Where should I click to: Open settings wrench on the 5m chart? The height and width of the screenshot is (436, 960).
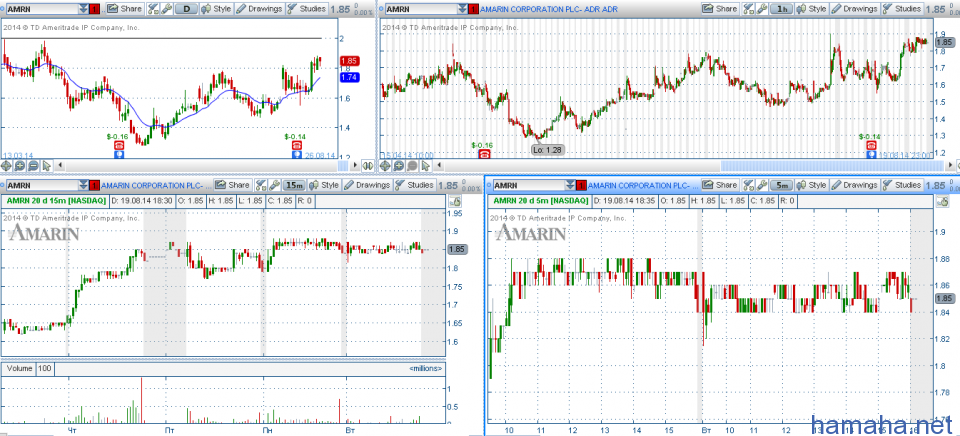coord(761,185)
